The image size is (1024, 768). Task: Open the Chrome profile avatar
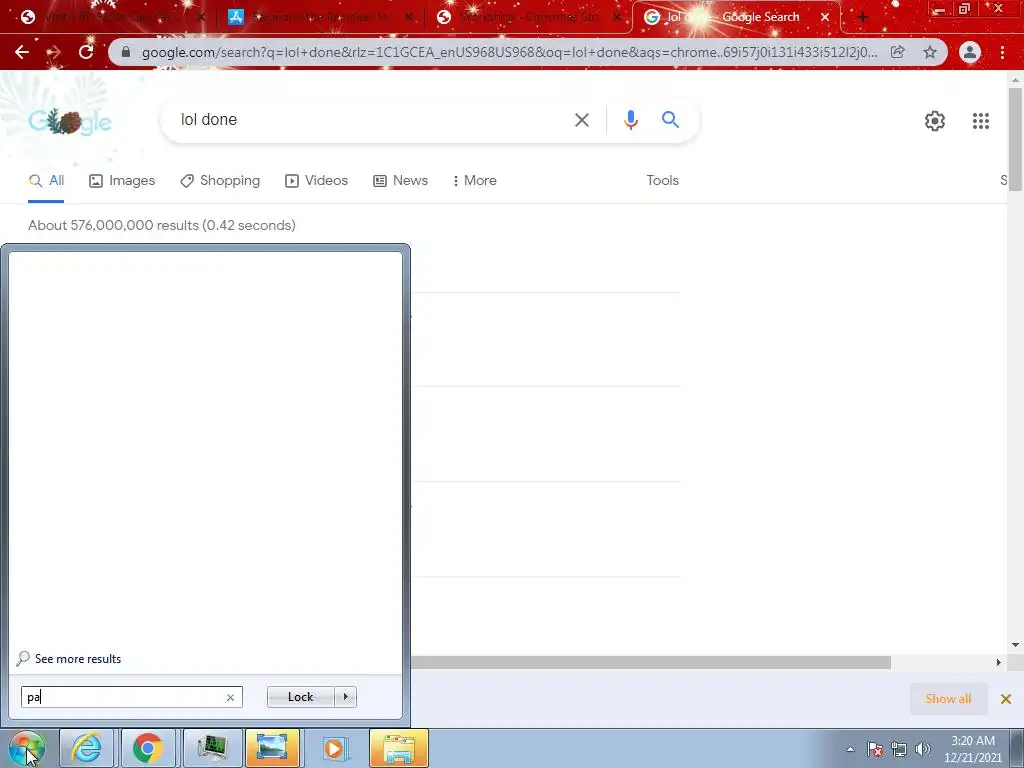click(970, 52)
